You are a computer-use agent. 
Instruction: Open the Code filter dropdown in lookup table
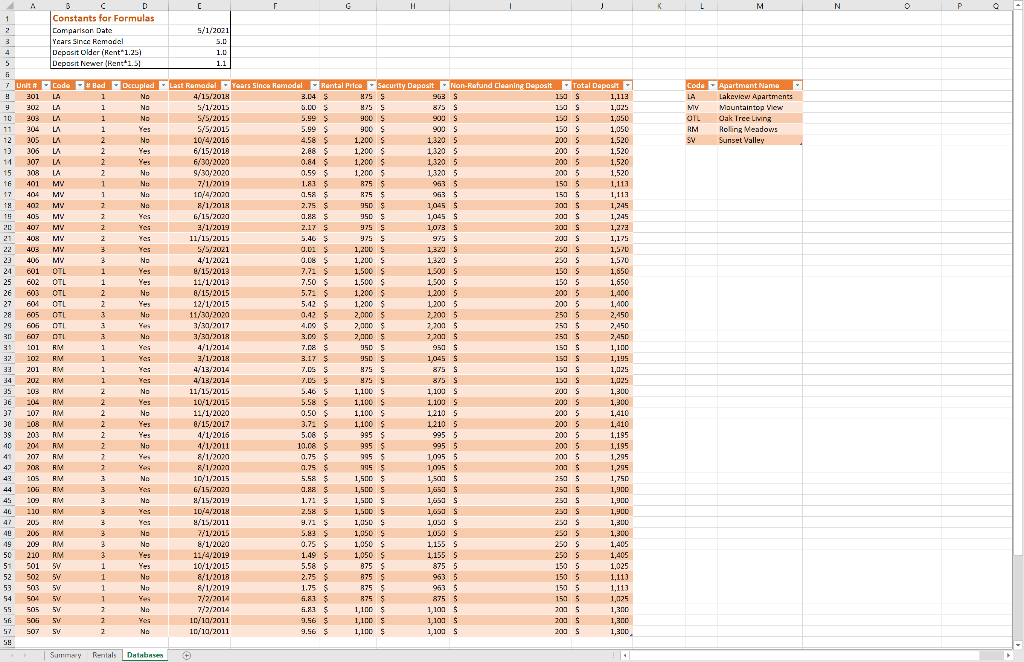click(x=712, y=86)
